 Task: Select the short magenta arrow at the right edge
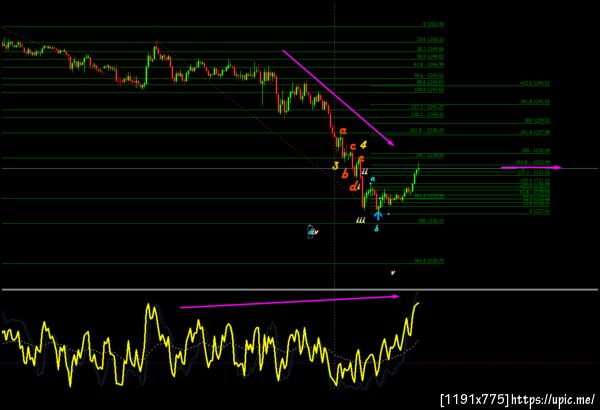click(531, 167)
